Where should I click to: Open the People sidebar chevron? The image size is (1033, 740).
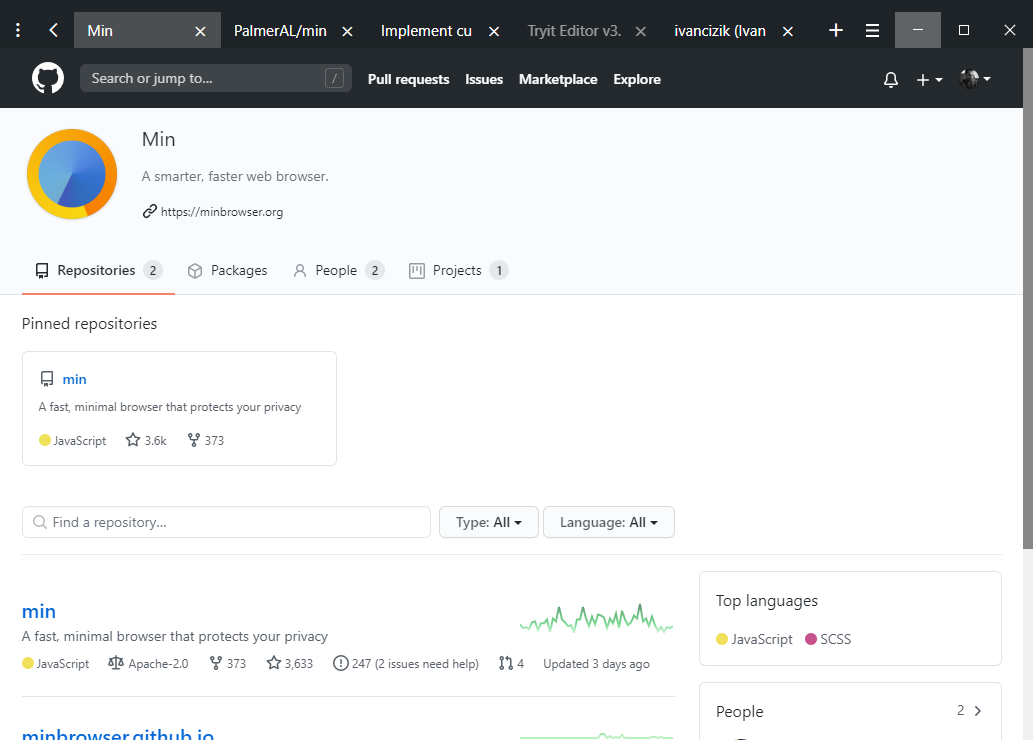(x=978, y=711)
